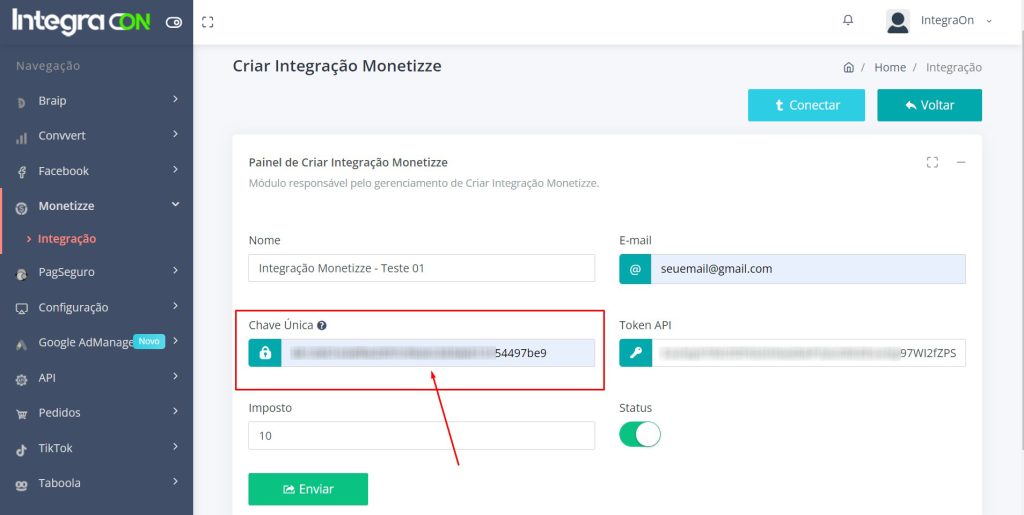Click the Nome input field
This screenshot has width=1024, height=515.
[421, 268]
